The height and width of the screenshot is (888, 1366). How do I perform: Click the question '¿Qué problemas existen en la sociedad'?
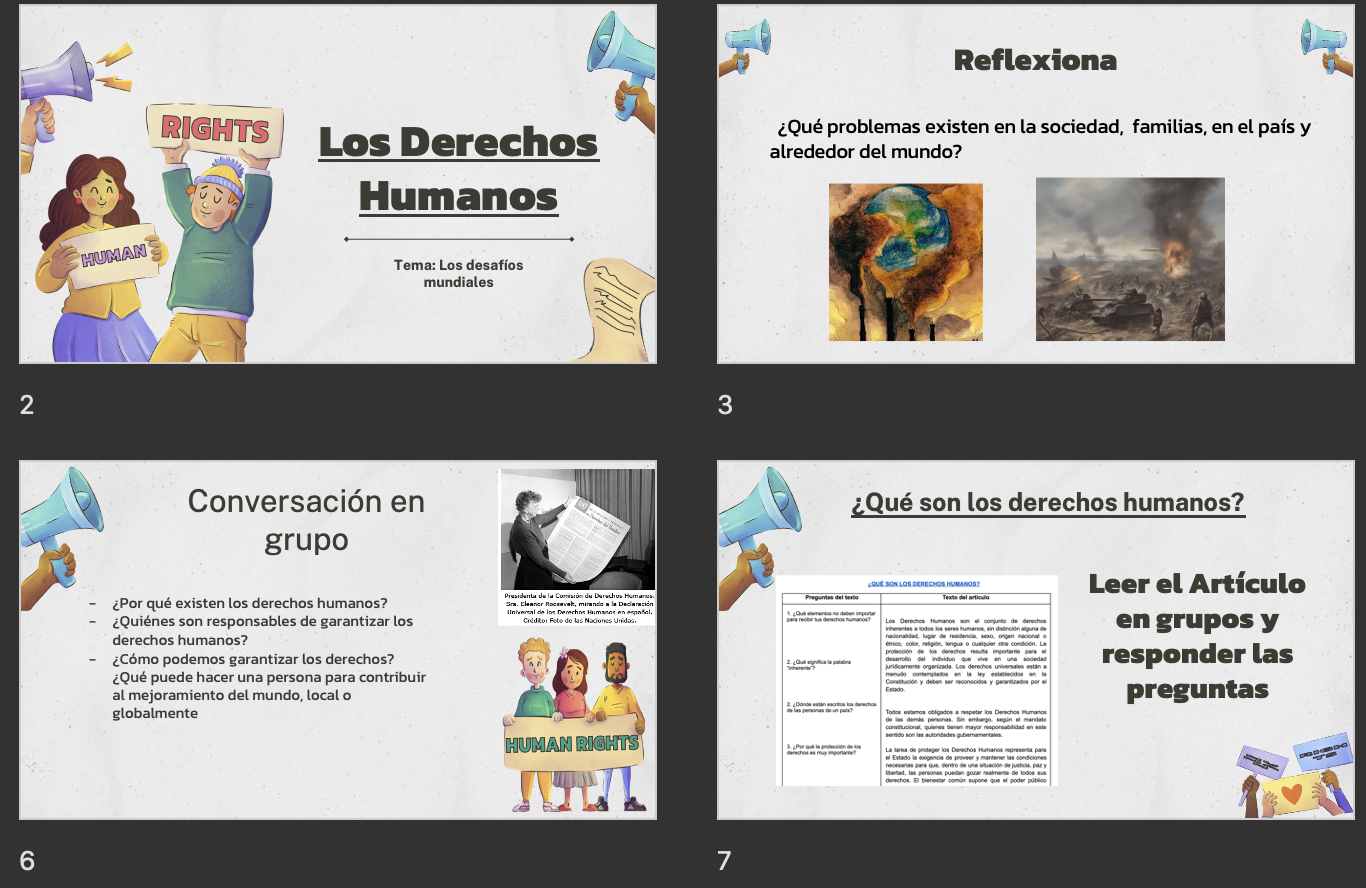[x=1040, y=139]
